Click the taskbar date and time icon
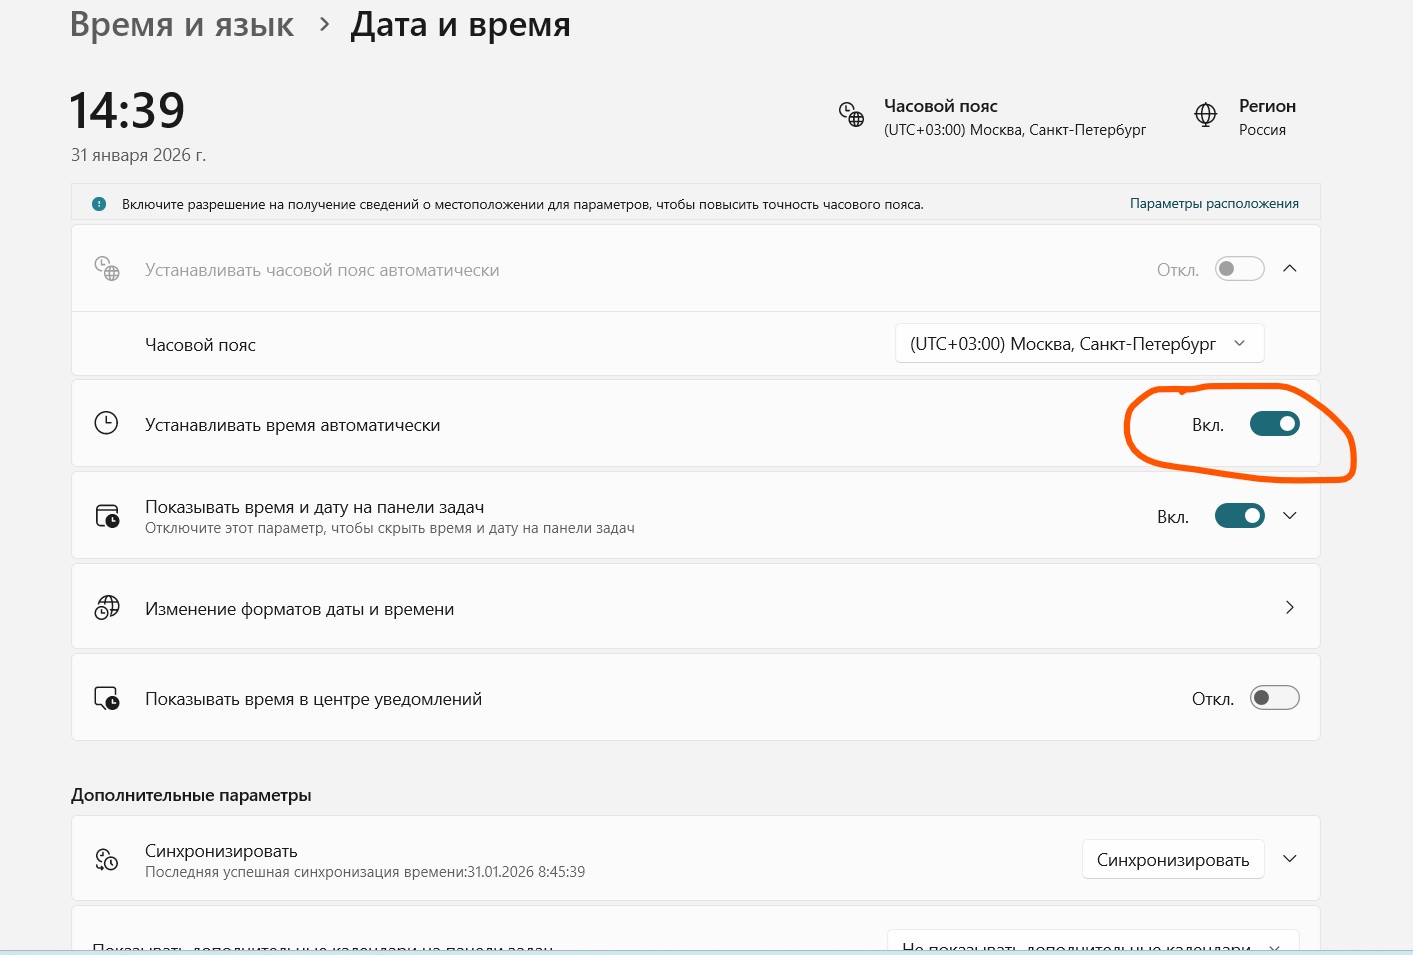This screenshot has width=1413, height=955. pos(107,516)
